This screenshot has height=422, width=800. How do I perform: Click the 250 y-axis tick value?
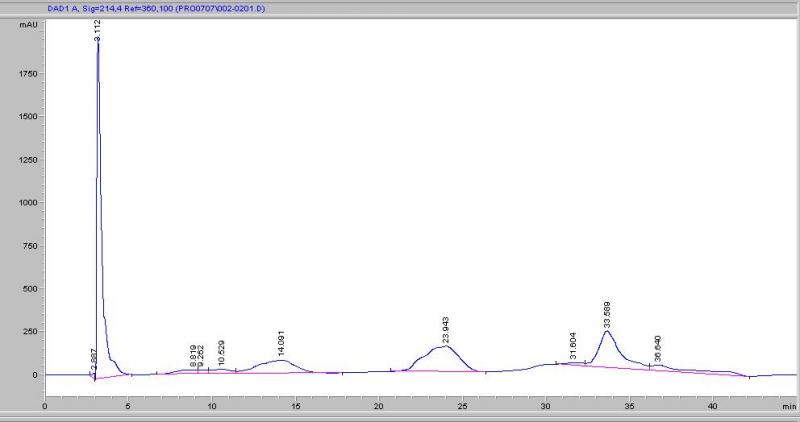pyautogui.click(x=31, y=332)
